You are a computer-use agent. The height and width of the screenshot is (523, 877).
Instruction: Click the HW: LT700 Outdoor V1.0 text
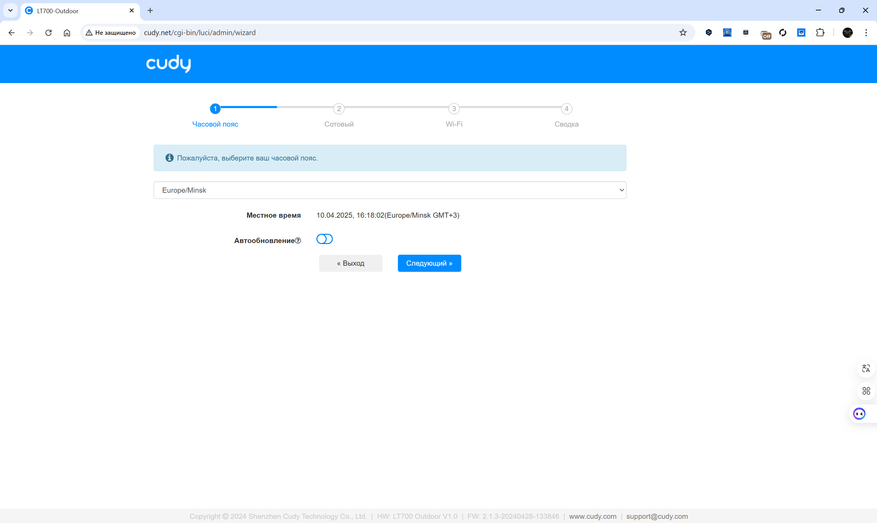417,516
